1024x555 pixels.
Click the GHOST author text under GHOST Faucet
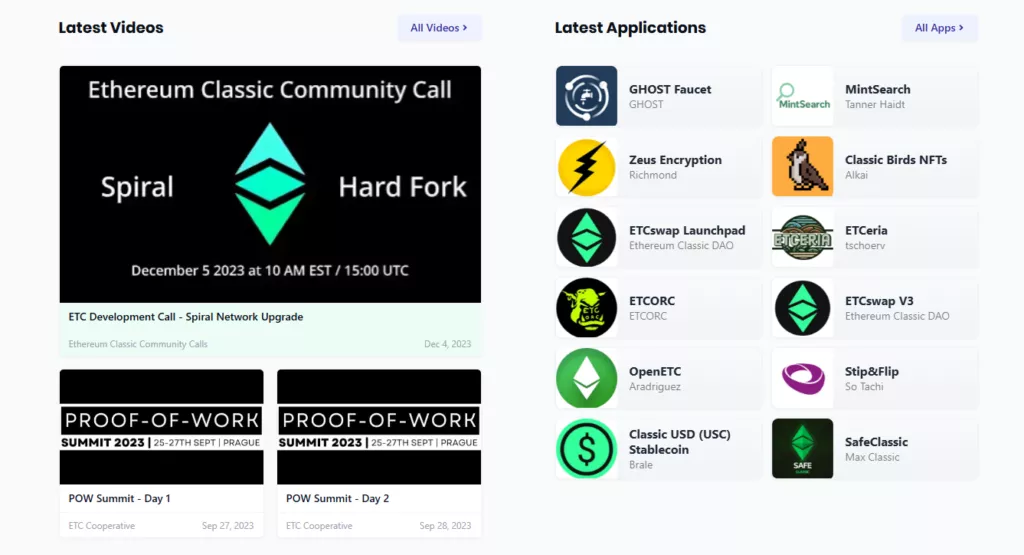point(646,104)
